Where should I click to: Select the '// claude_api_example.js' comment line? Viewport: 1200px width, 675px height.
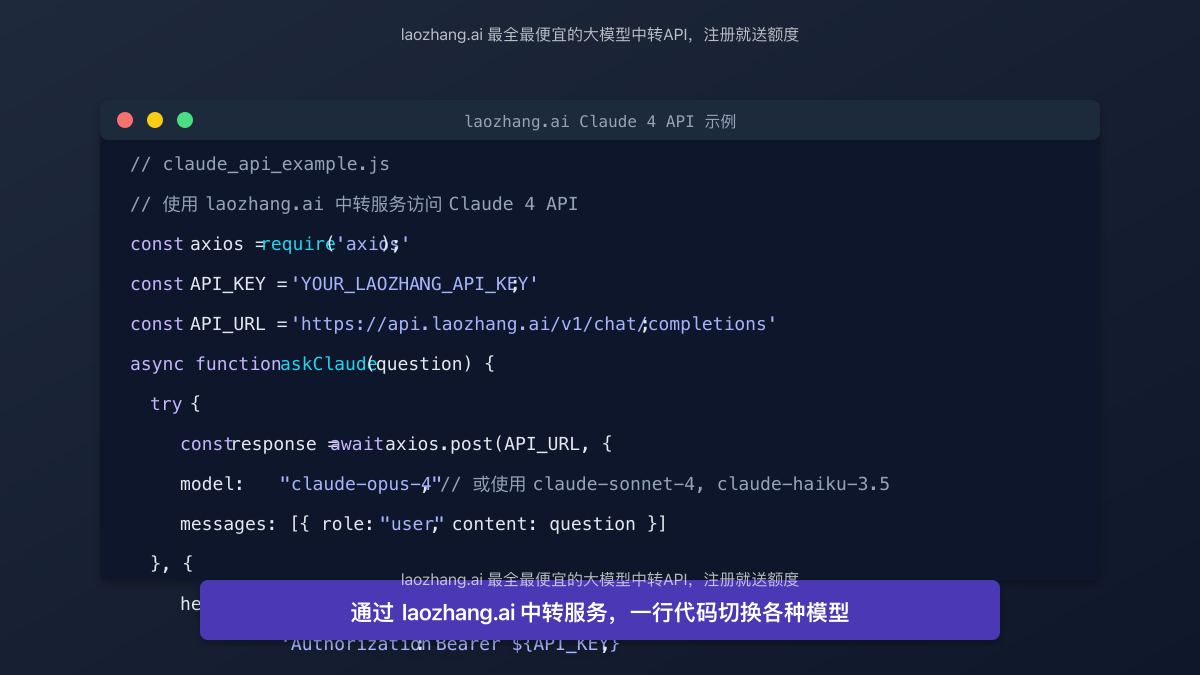coord(260,164)
